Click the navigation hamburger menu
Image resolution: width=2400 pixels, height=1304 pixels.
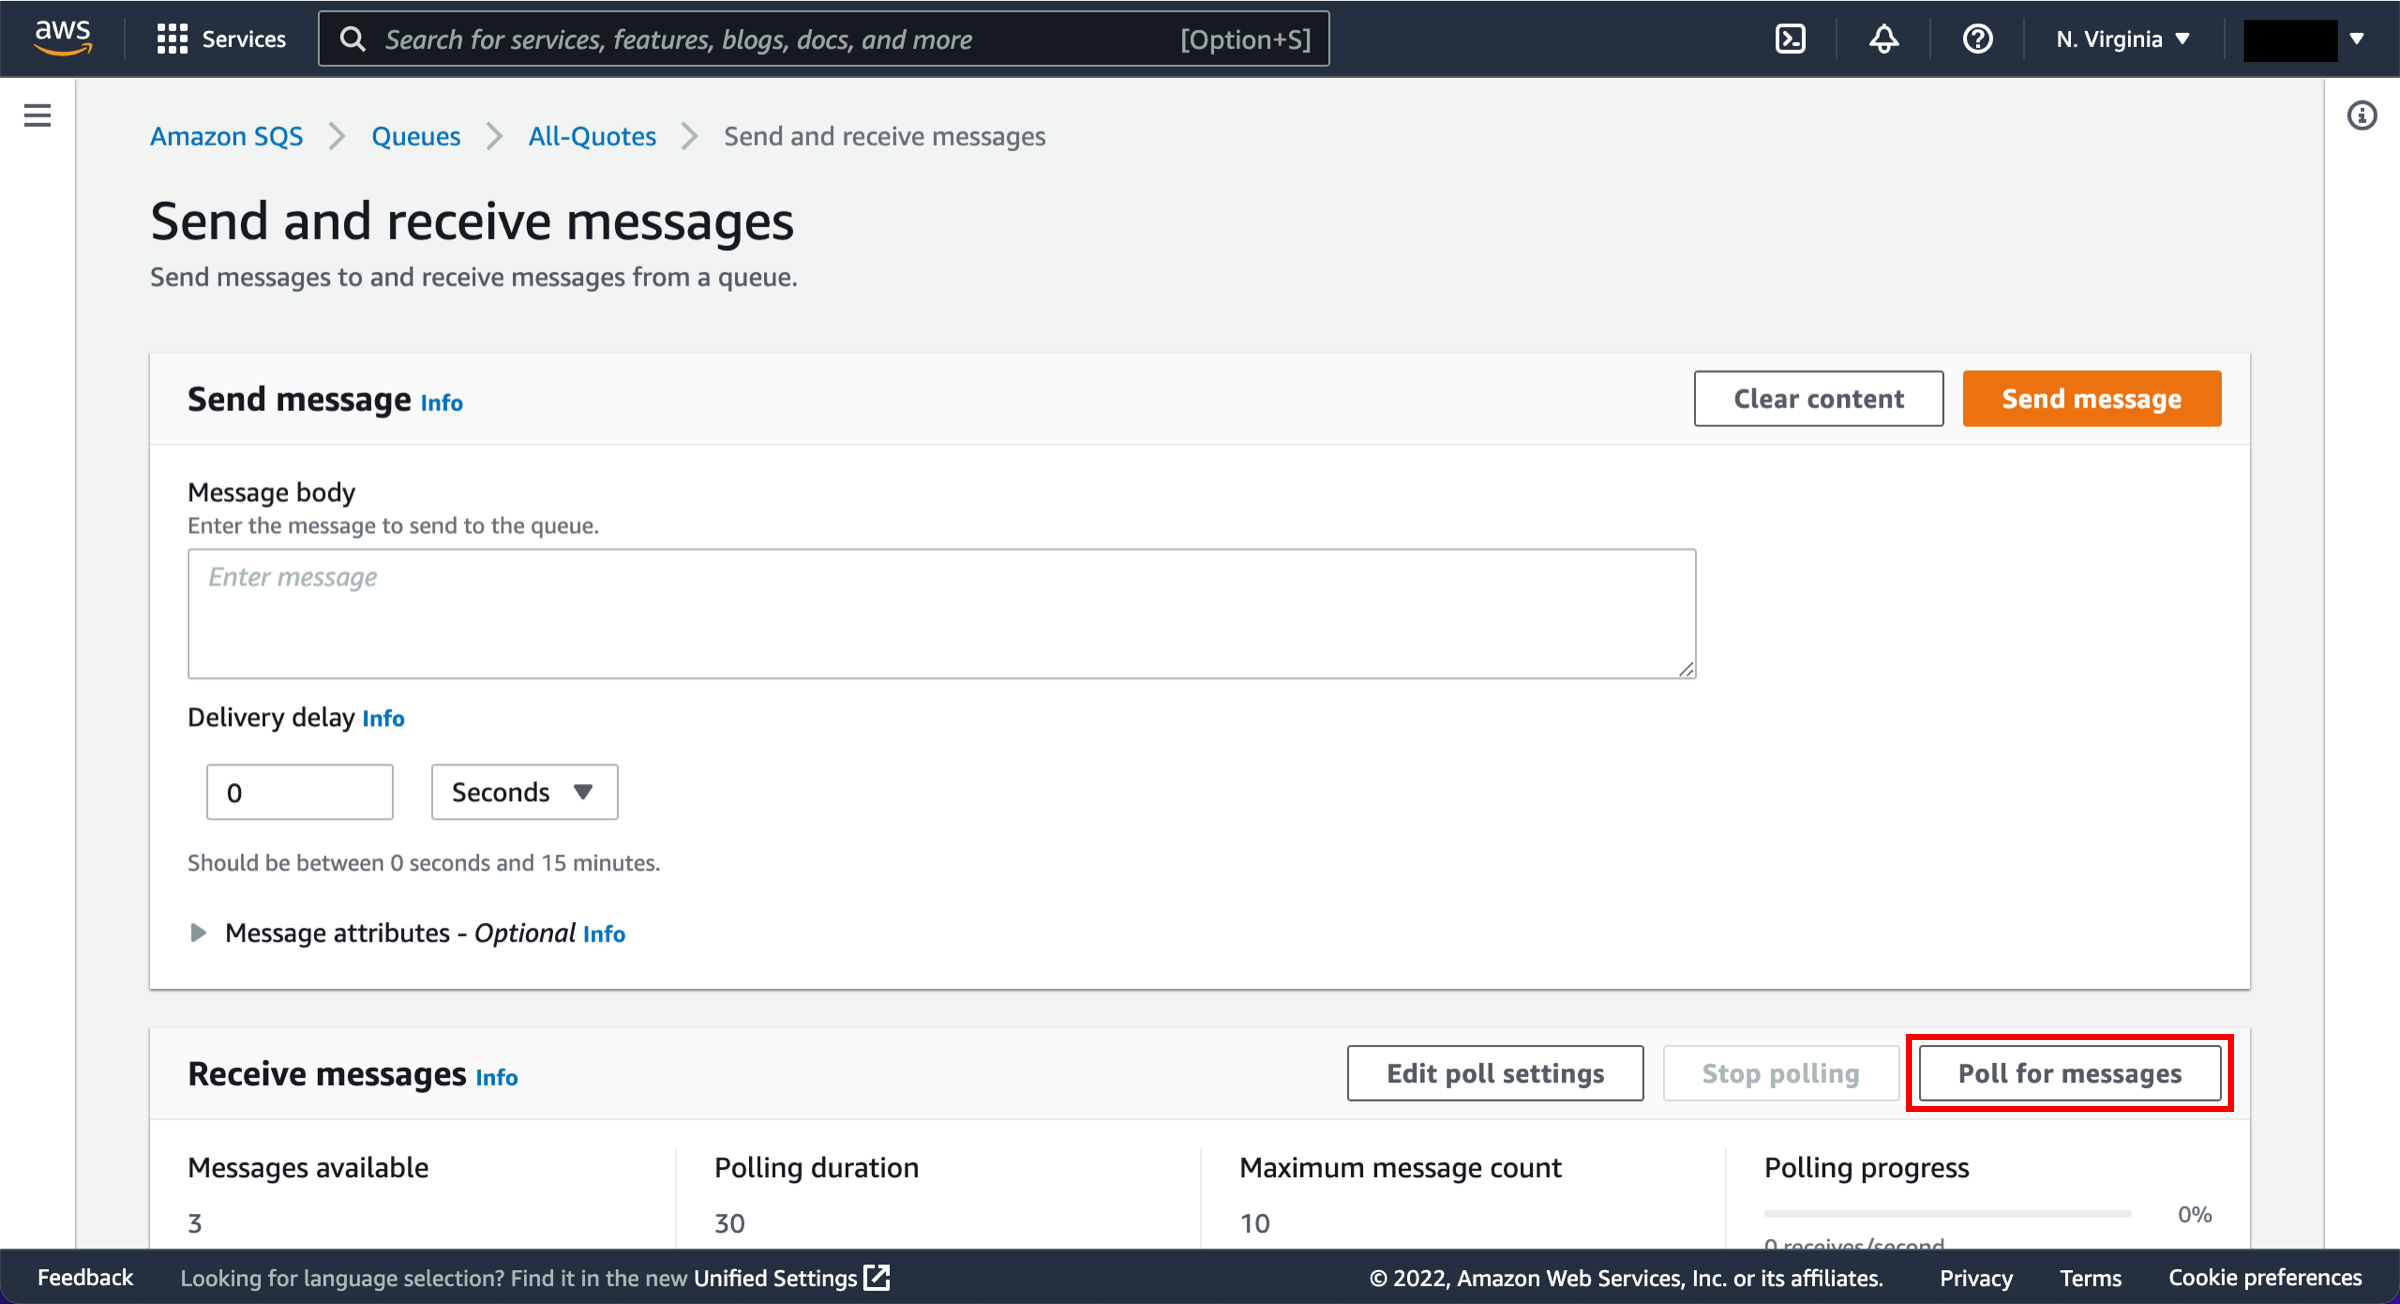point(37,116)
